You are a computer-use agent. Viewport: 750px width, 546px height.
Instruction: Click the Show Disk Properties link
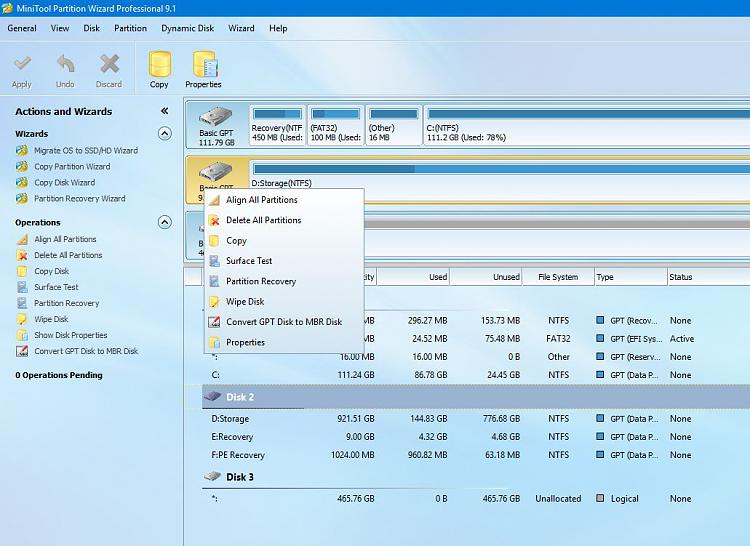[71, 335]
